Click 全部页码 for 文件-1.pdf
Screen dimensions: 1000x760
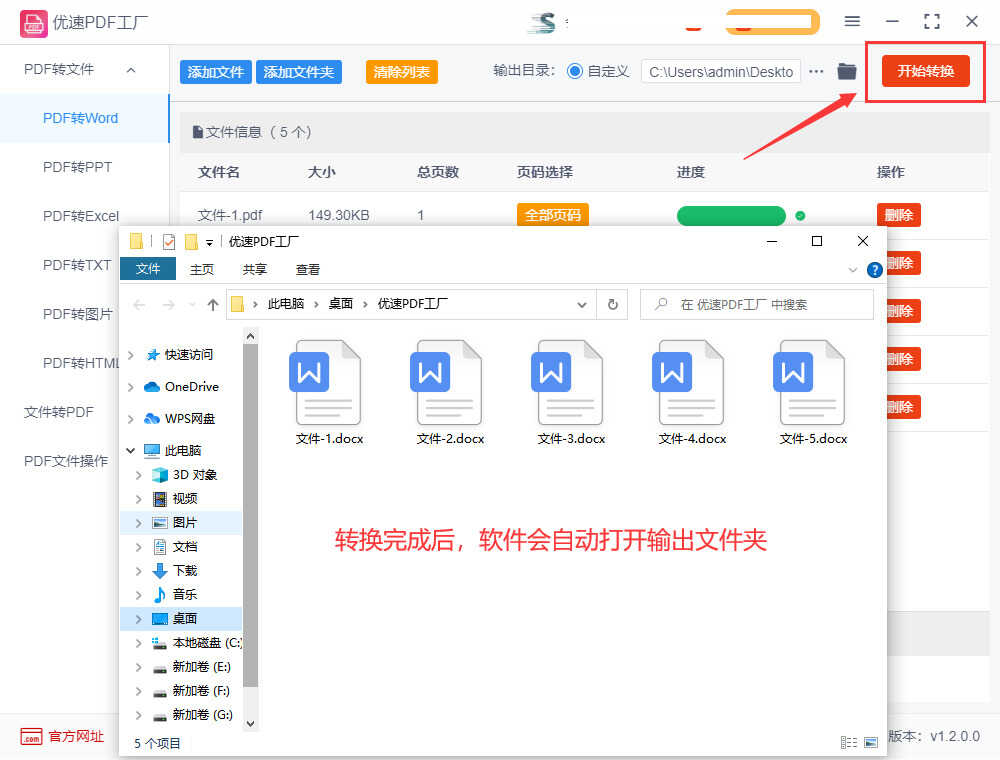pyautogui.click(x=552, y=216)
